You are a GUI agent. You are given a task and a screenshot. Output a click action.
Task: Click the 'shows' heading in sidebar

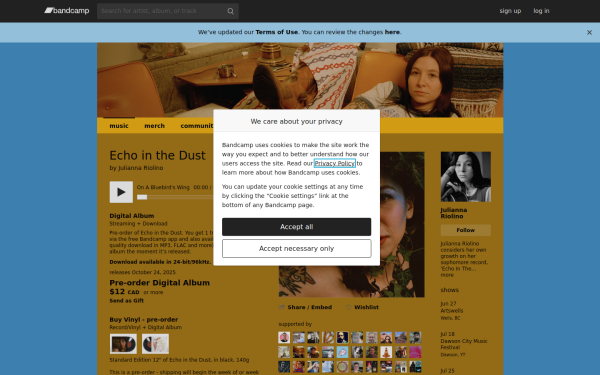click(x=449, y=290)
